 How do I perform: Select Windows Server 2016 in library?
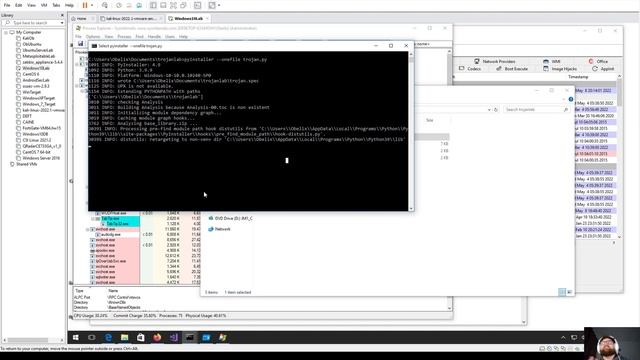41,158
